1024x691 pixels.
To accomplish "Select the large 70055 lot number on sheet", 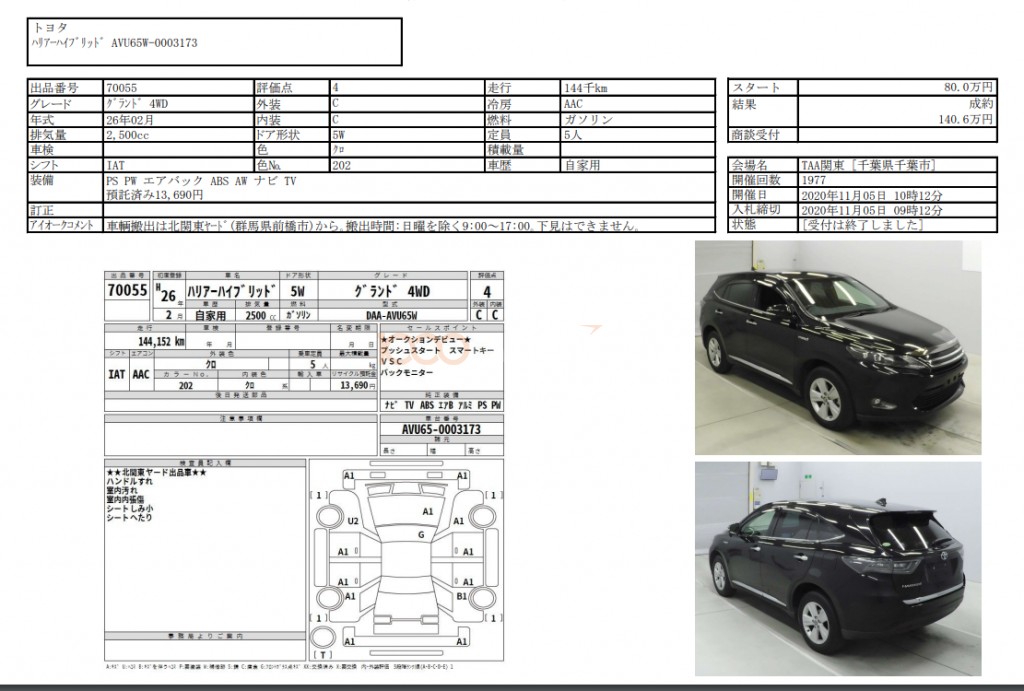I will 127,291.
